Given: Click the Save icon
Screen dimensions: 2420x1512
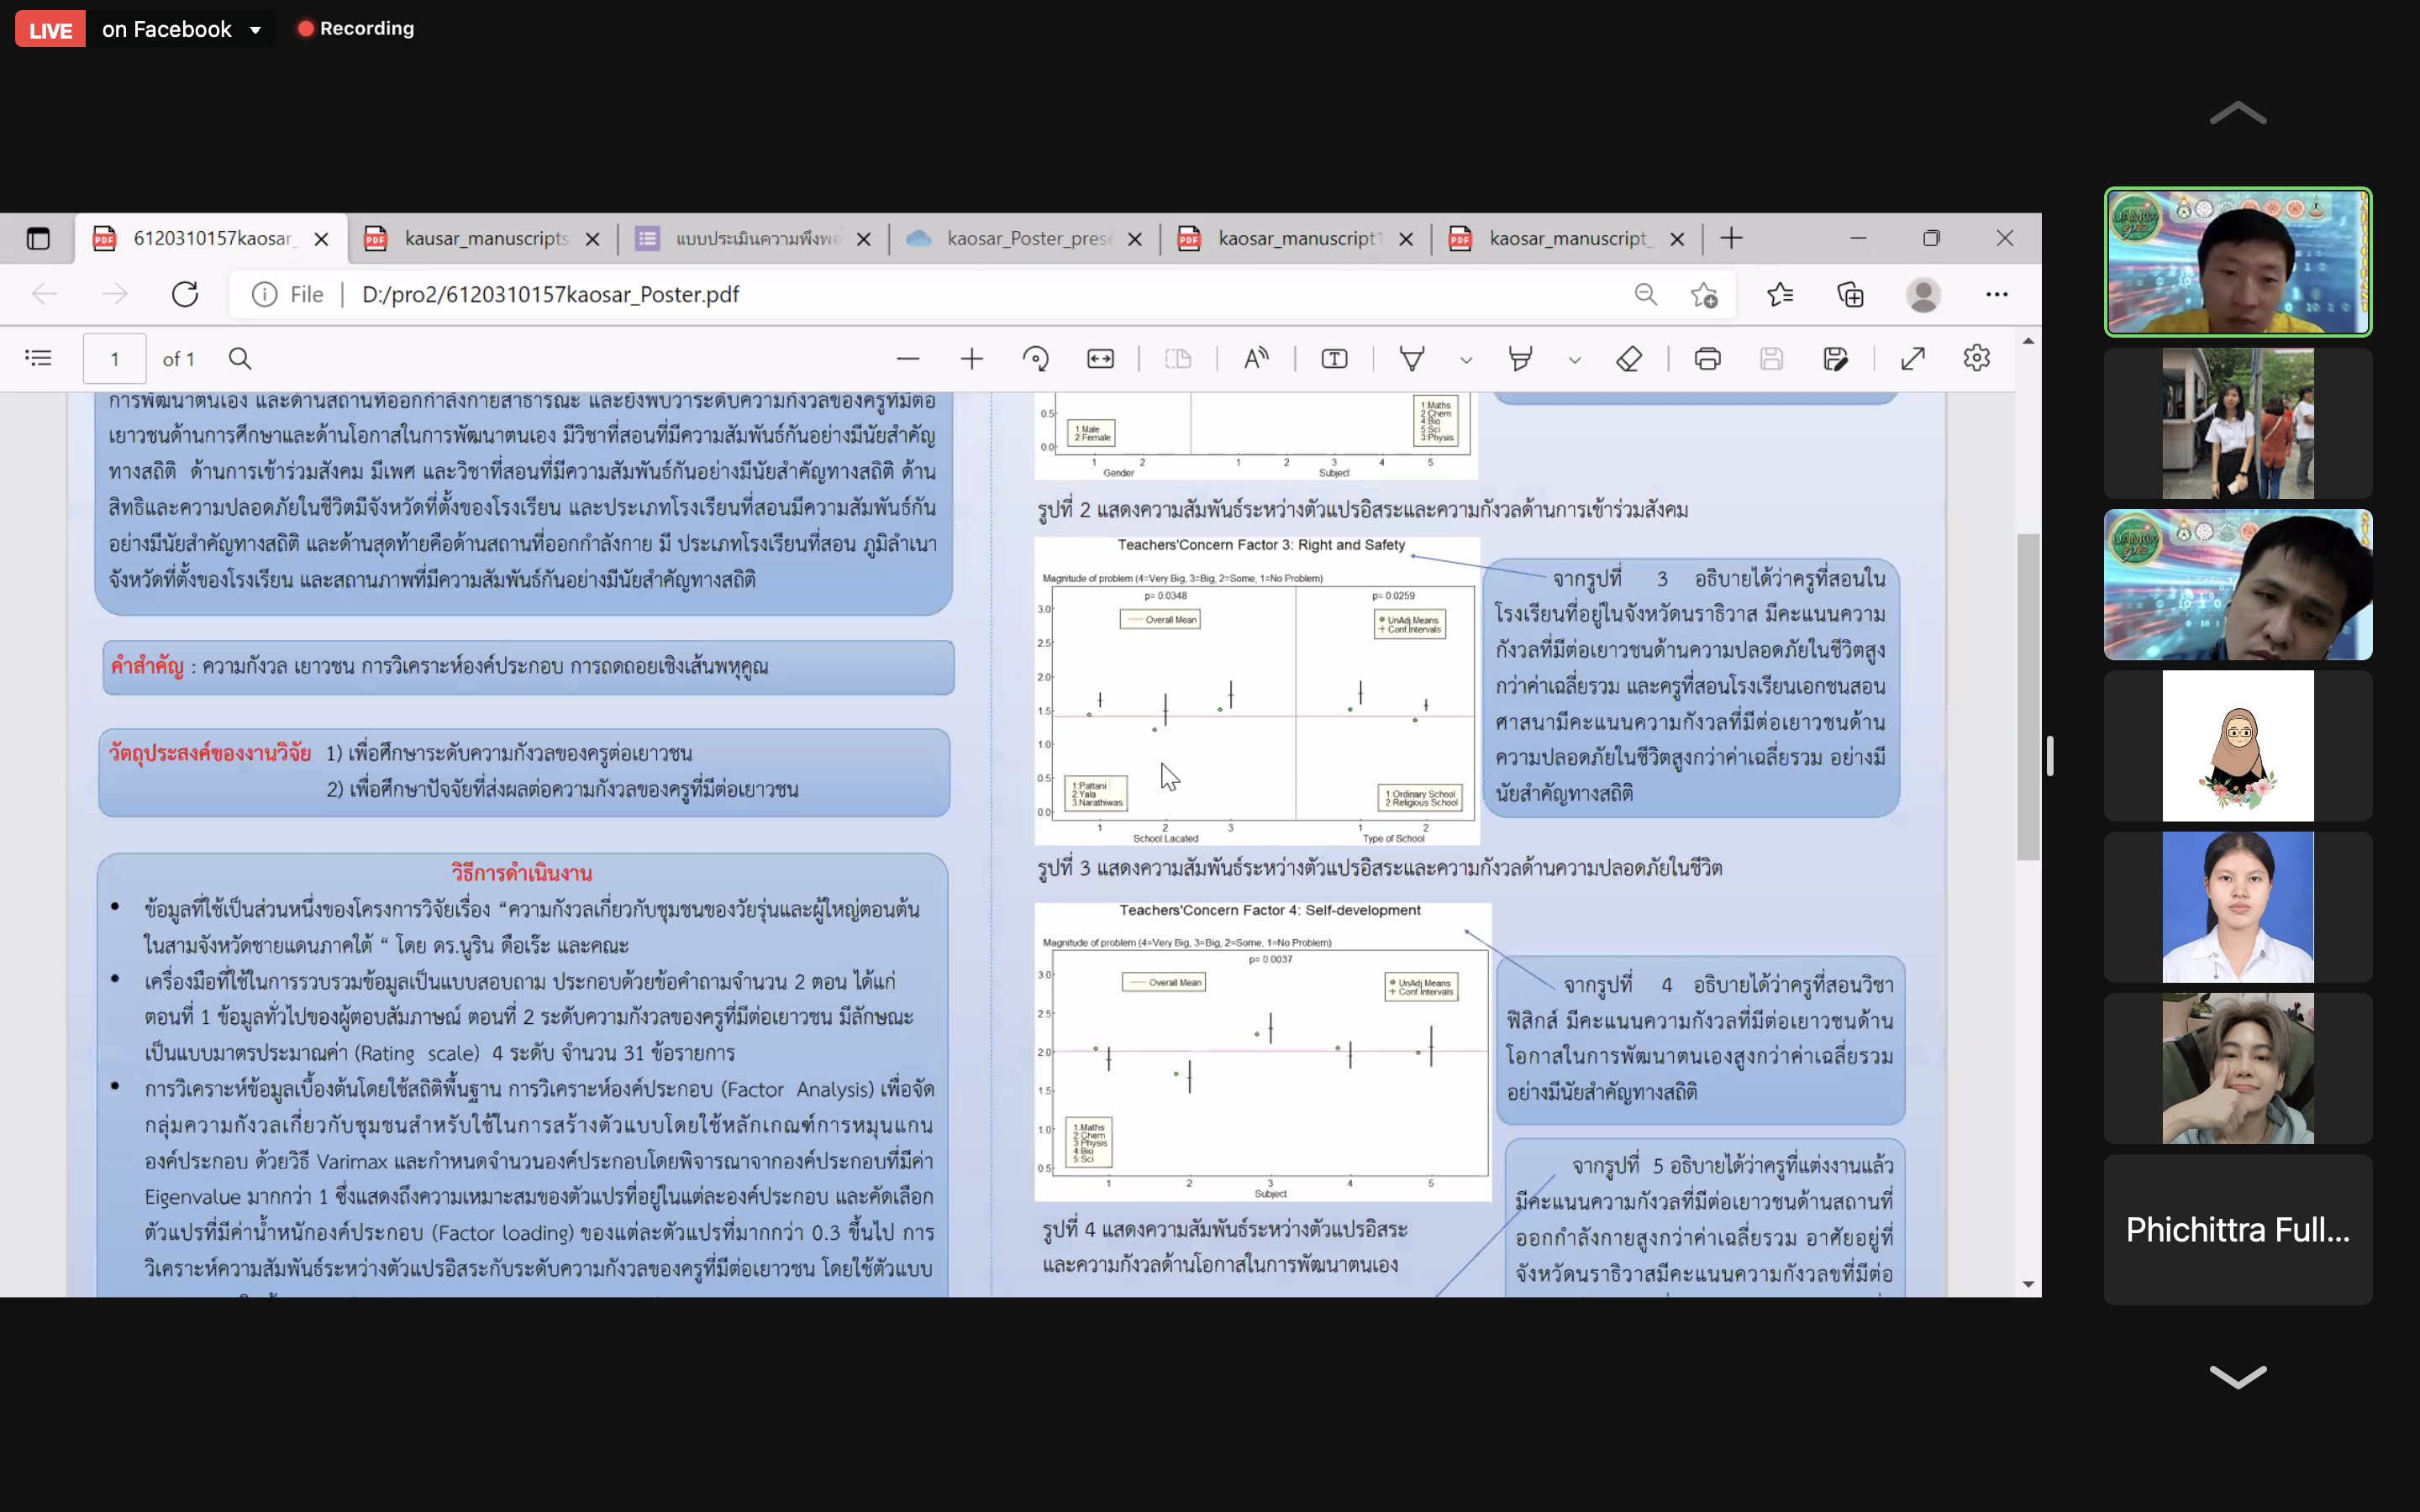Looking at the screenshot, I should (1771, 358).
